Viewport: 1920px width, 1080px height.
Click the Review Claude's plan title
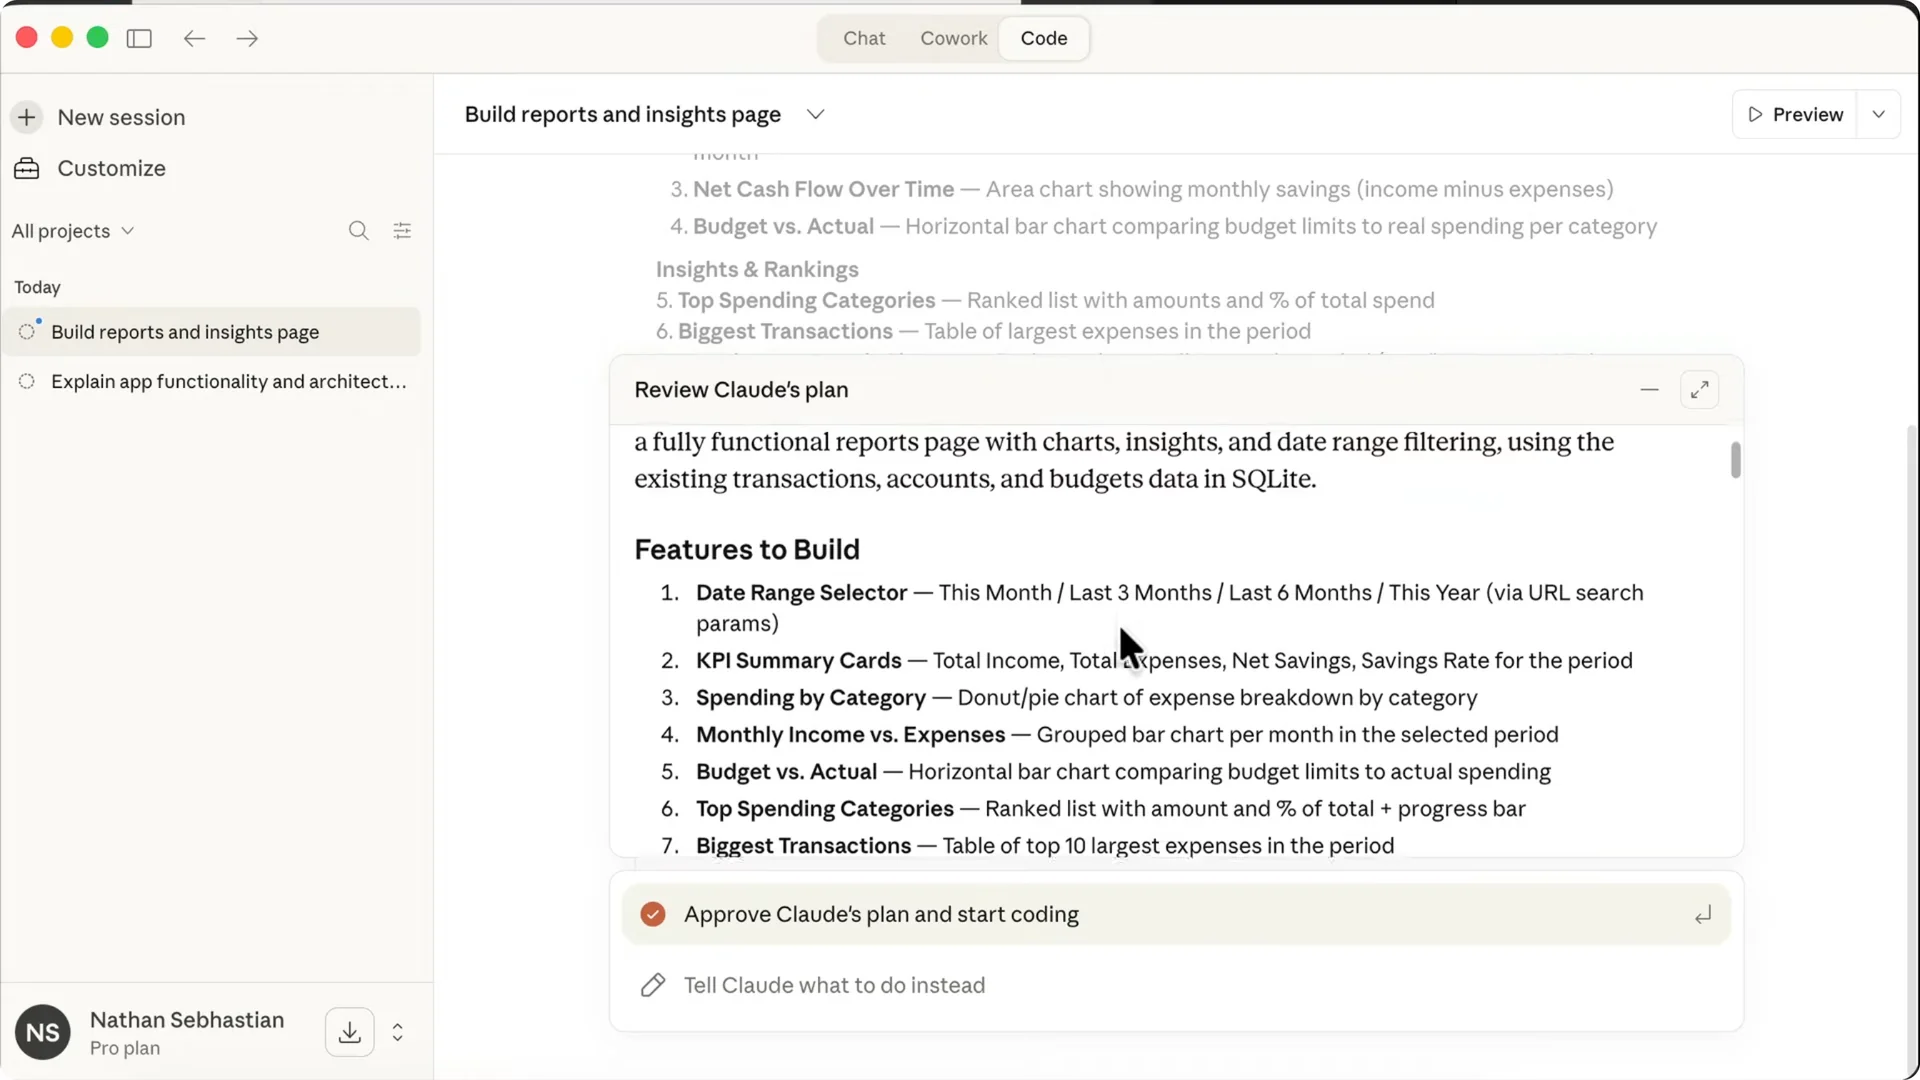pos(741,389)
